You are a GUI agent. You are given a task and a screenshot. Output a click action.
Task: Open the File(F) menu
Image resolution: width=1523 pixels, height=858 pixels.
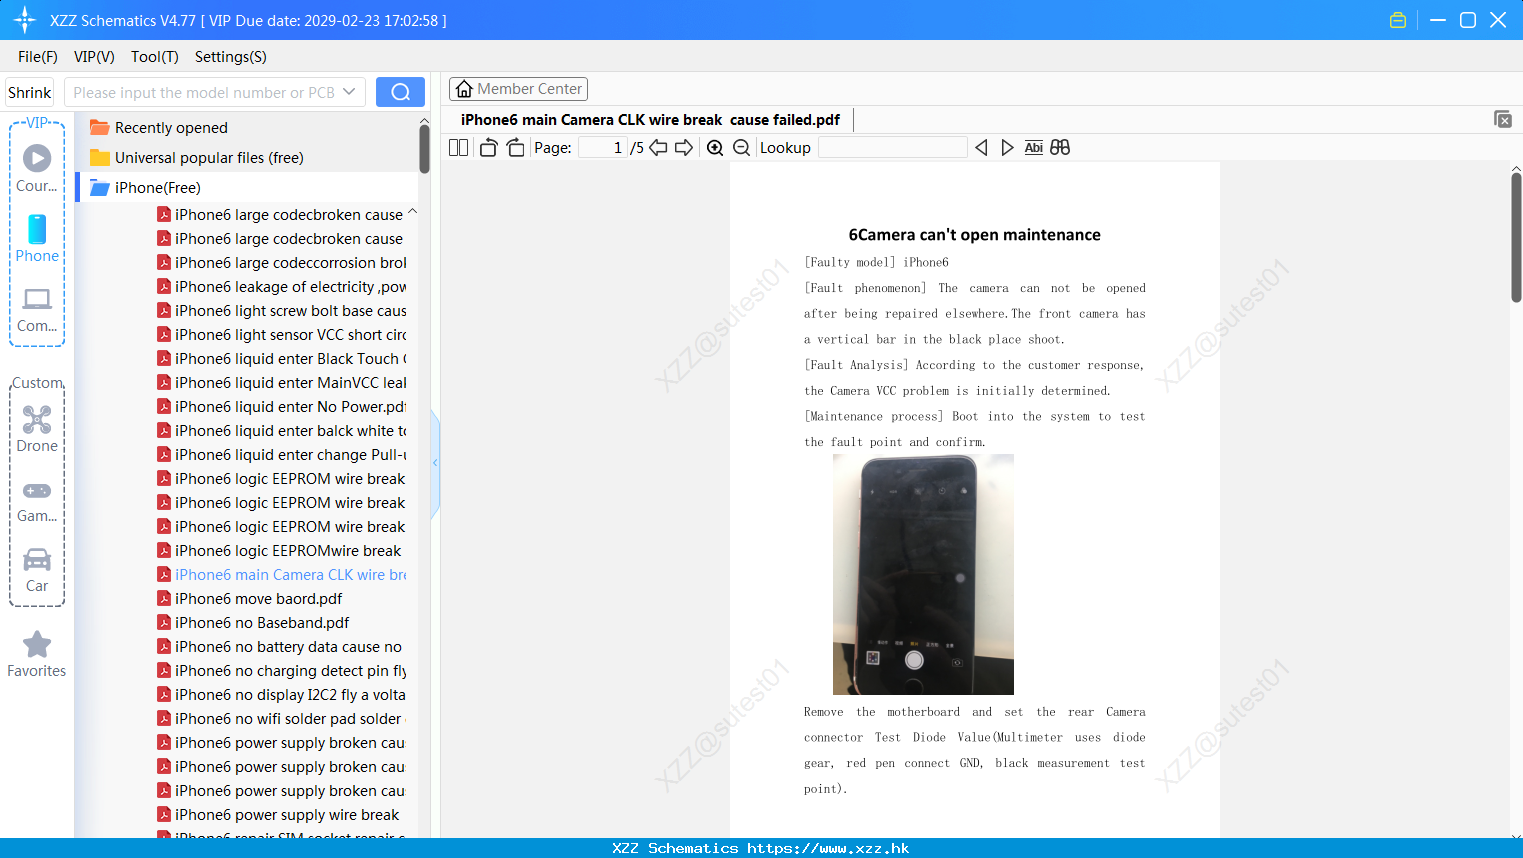(x=38, y=57)
